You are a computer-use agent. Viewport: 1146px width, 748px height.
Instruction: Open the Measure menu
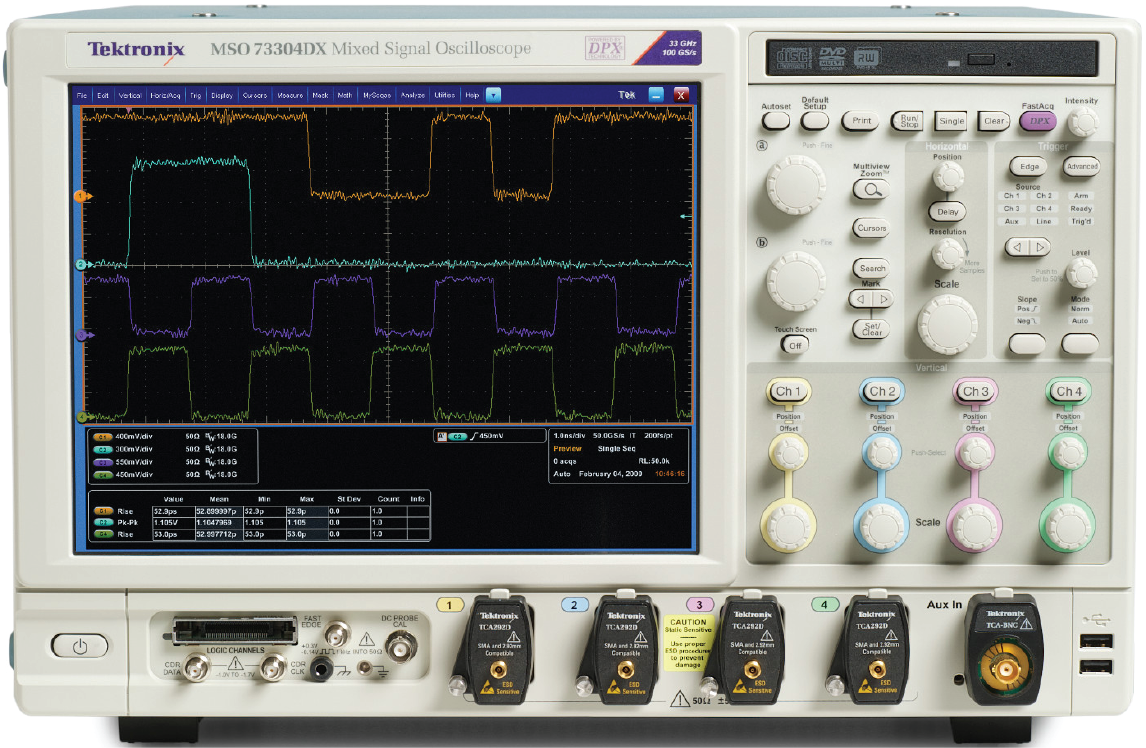coord(290,95)
